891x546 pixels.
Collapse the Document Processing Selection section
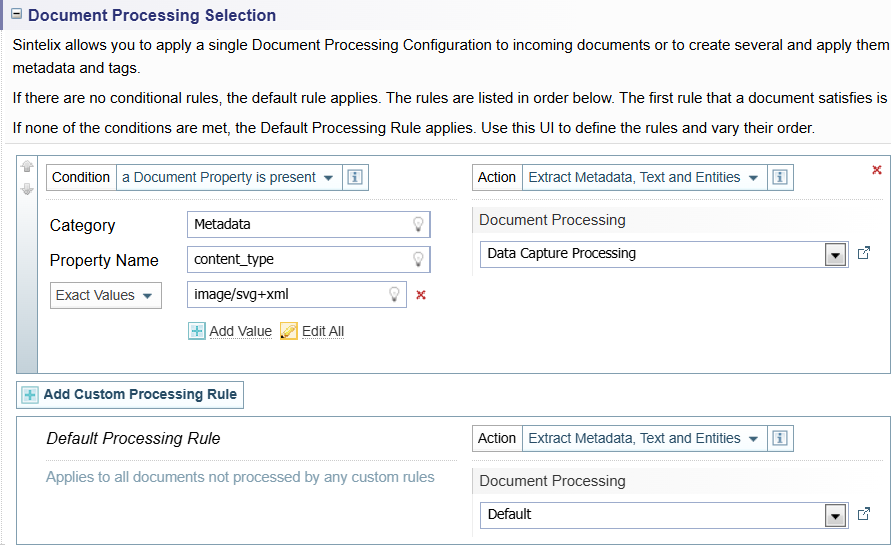[x=16, y=16]
